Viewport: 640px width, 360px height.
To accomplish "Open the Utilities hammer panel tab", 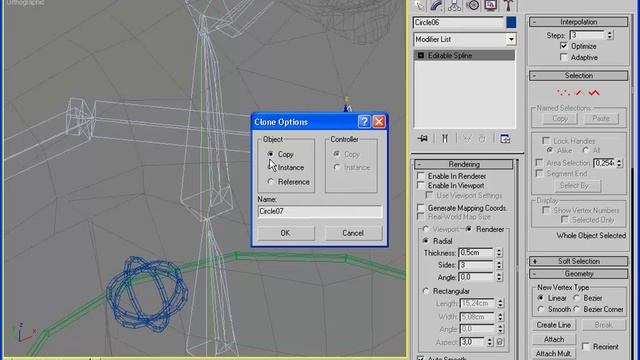I will tap(508, 5).
